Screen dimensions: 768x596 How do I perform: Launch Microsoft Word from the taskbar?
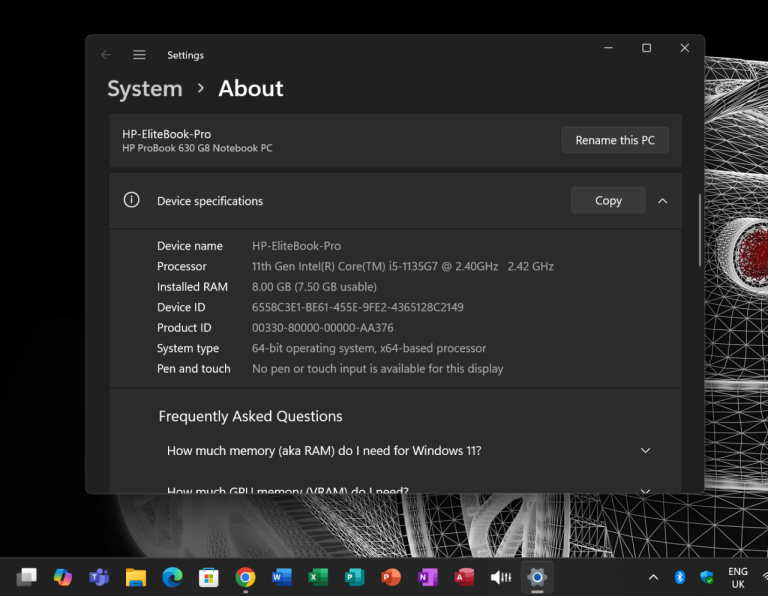pos(281,577)
